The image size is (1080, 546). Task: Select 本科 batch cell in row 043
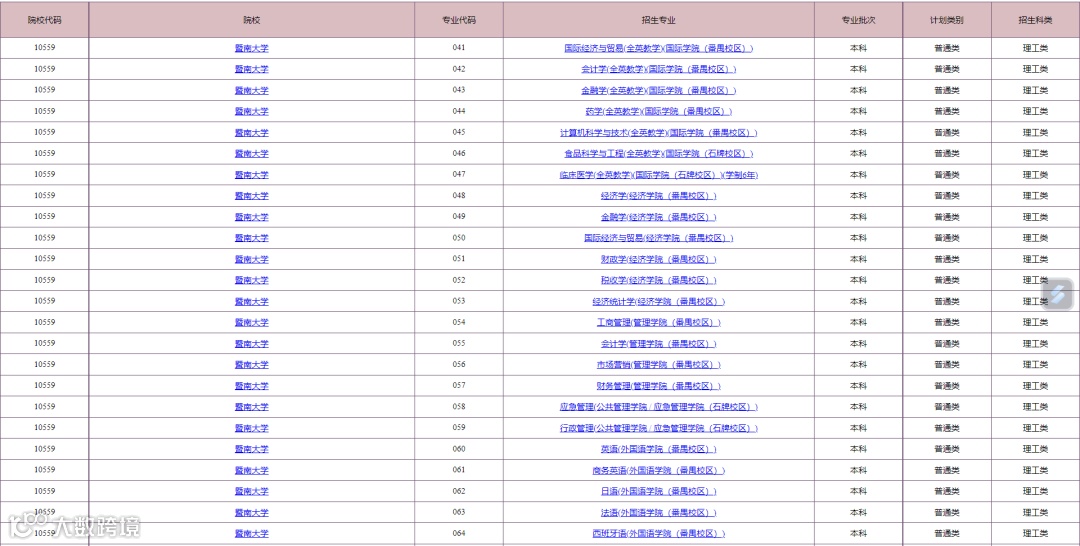[x=858, y=90]
